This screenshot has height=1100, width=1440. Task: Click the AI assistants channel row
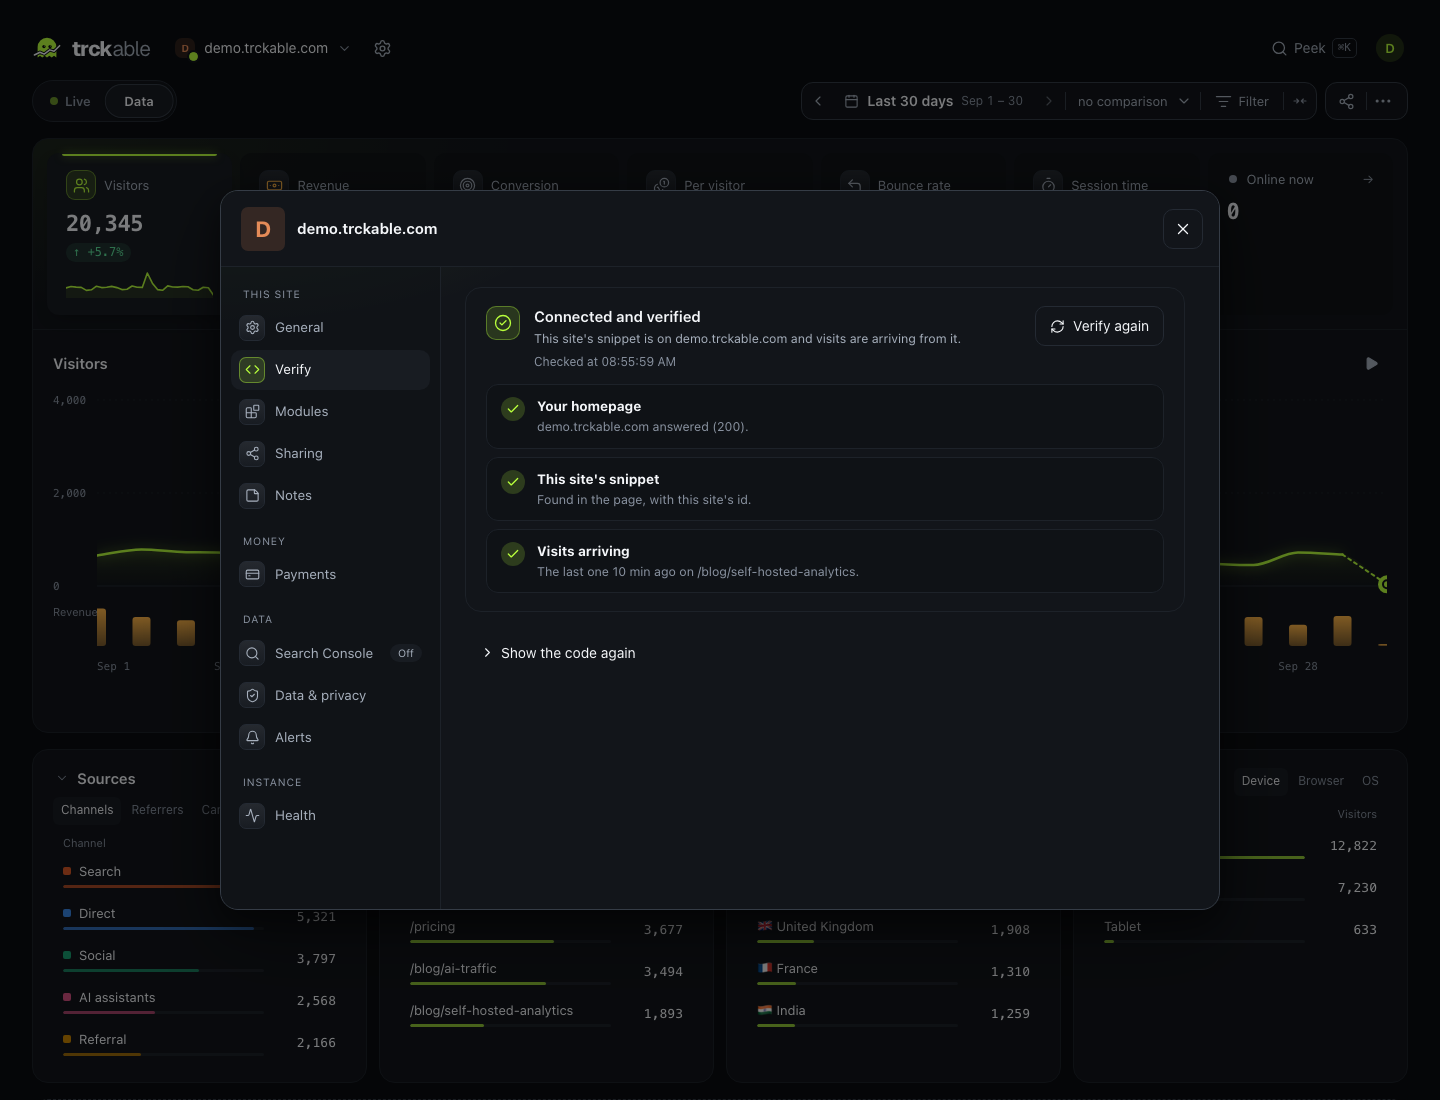click(200, 1001)
